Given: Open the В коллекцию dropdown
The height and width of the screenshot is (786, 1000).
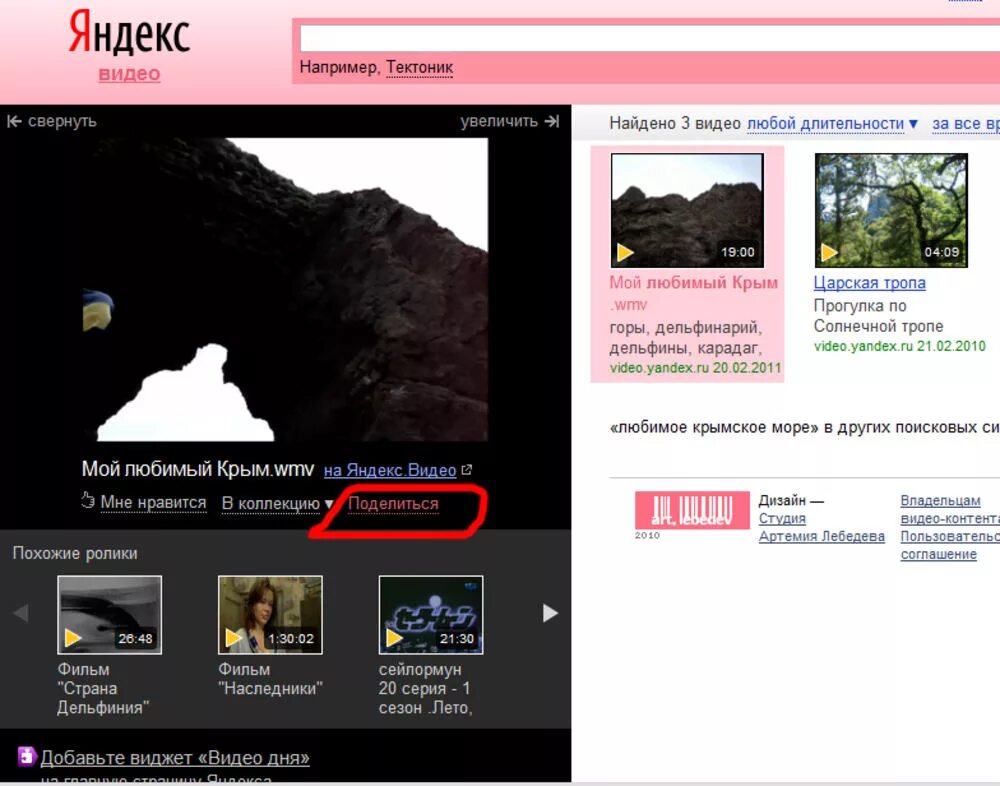Looking at the screenshot, I should coord(277,503).
